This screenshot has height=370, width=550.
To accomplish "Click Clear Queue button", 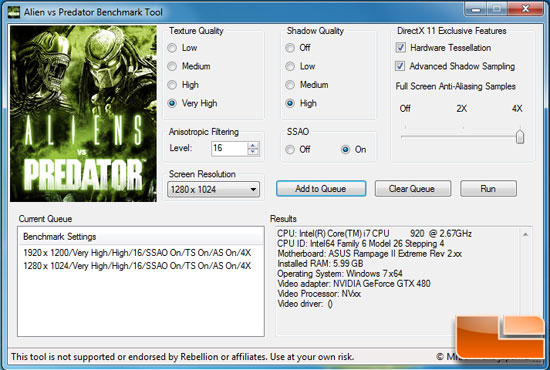I will coord(412,189).
